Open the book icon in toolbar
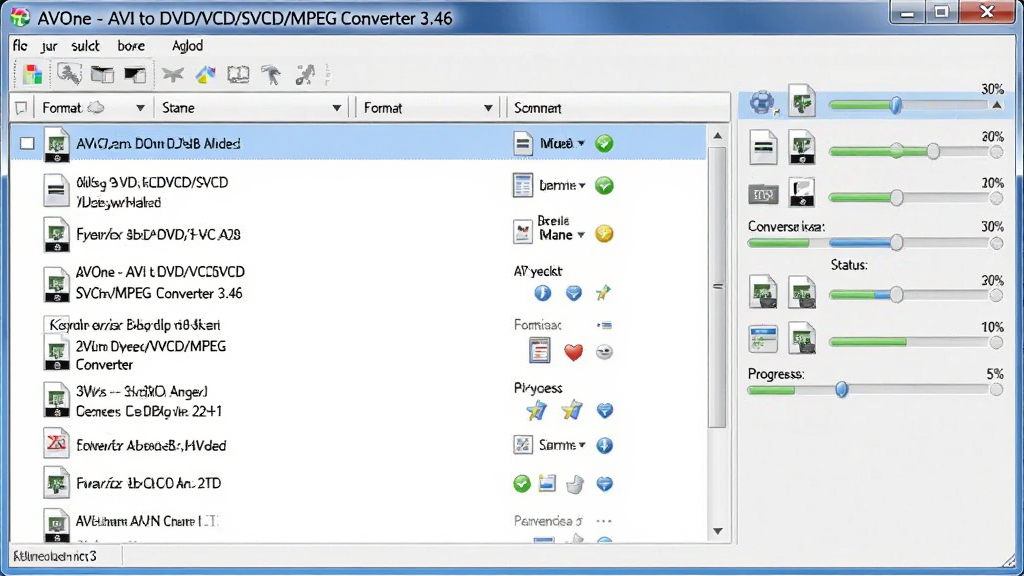 [238, 74]
